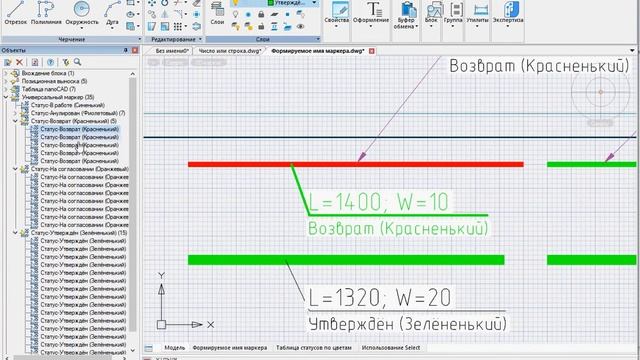Screen dimensions: 640x360
Task: Collapse the Статус-Утверждён (Зелёненький) (15) group arrow
Action: click(15, 233)
